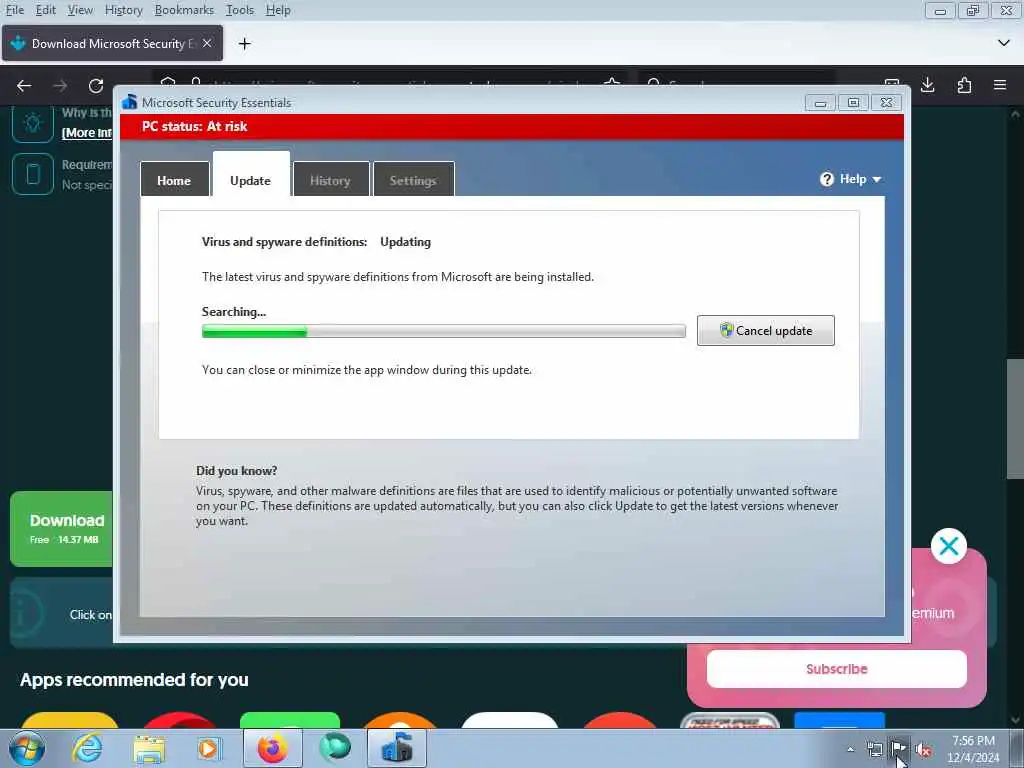The height and width of the screenshot is (768, 1024).
Task: Open the Tools menu in Firefox
Action: click(x=240, y=10)
